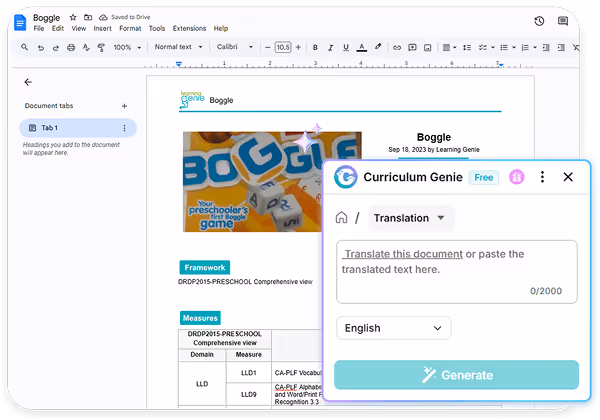Close the Curriculum Genie panel

pyautogui.click(x=568, y=177)
